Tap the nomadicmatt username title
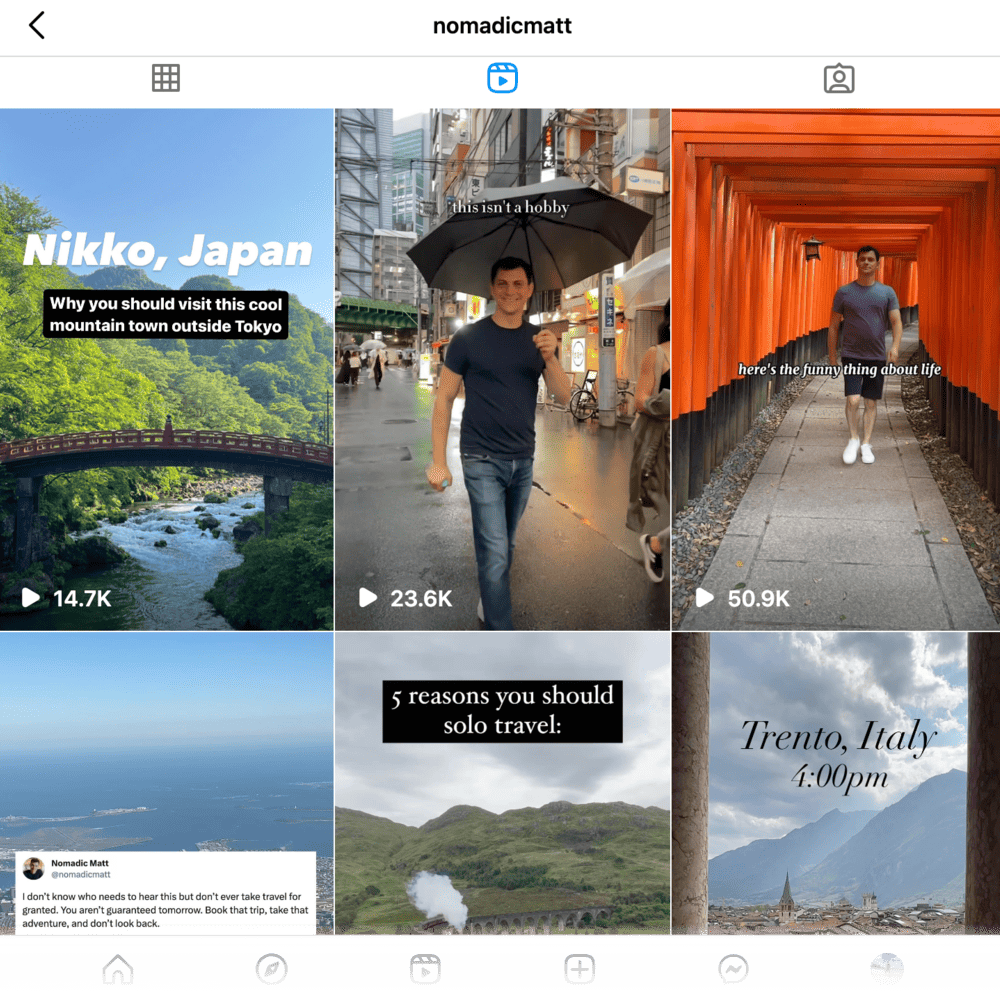The image size is (1000, 1000). pos(502,26)
